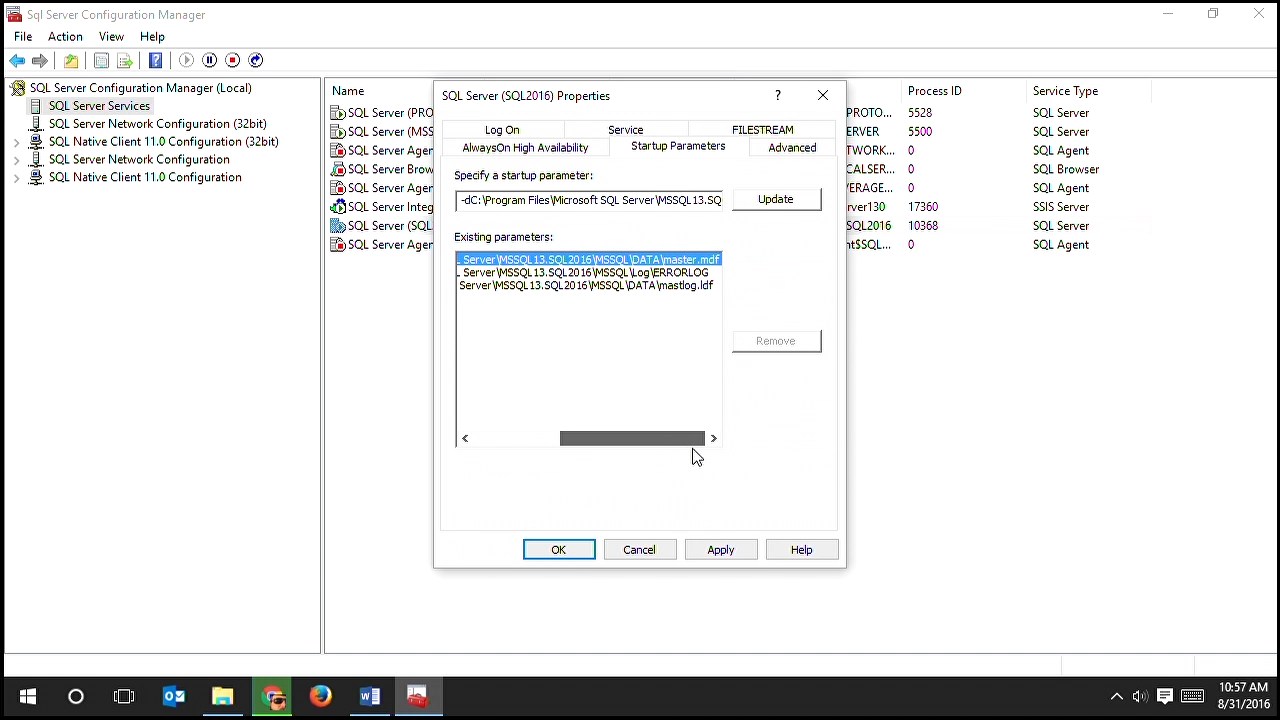
Task: Open Outlook from the taskbar
Action: [174, 696]
